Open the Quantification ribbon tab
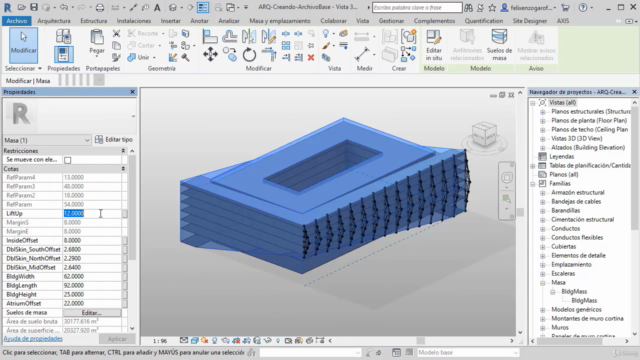This screenshot has height=360, width=640. click(483, 20)
